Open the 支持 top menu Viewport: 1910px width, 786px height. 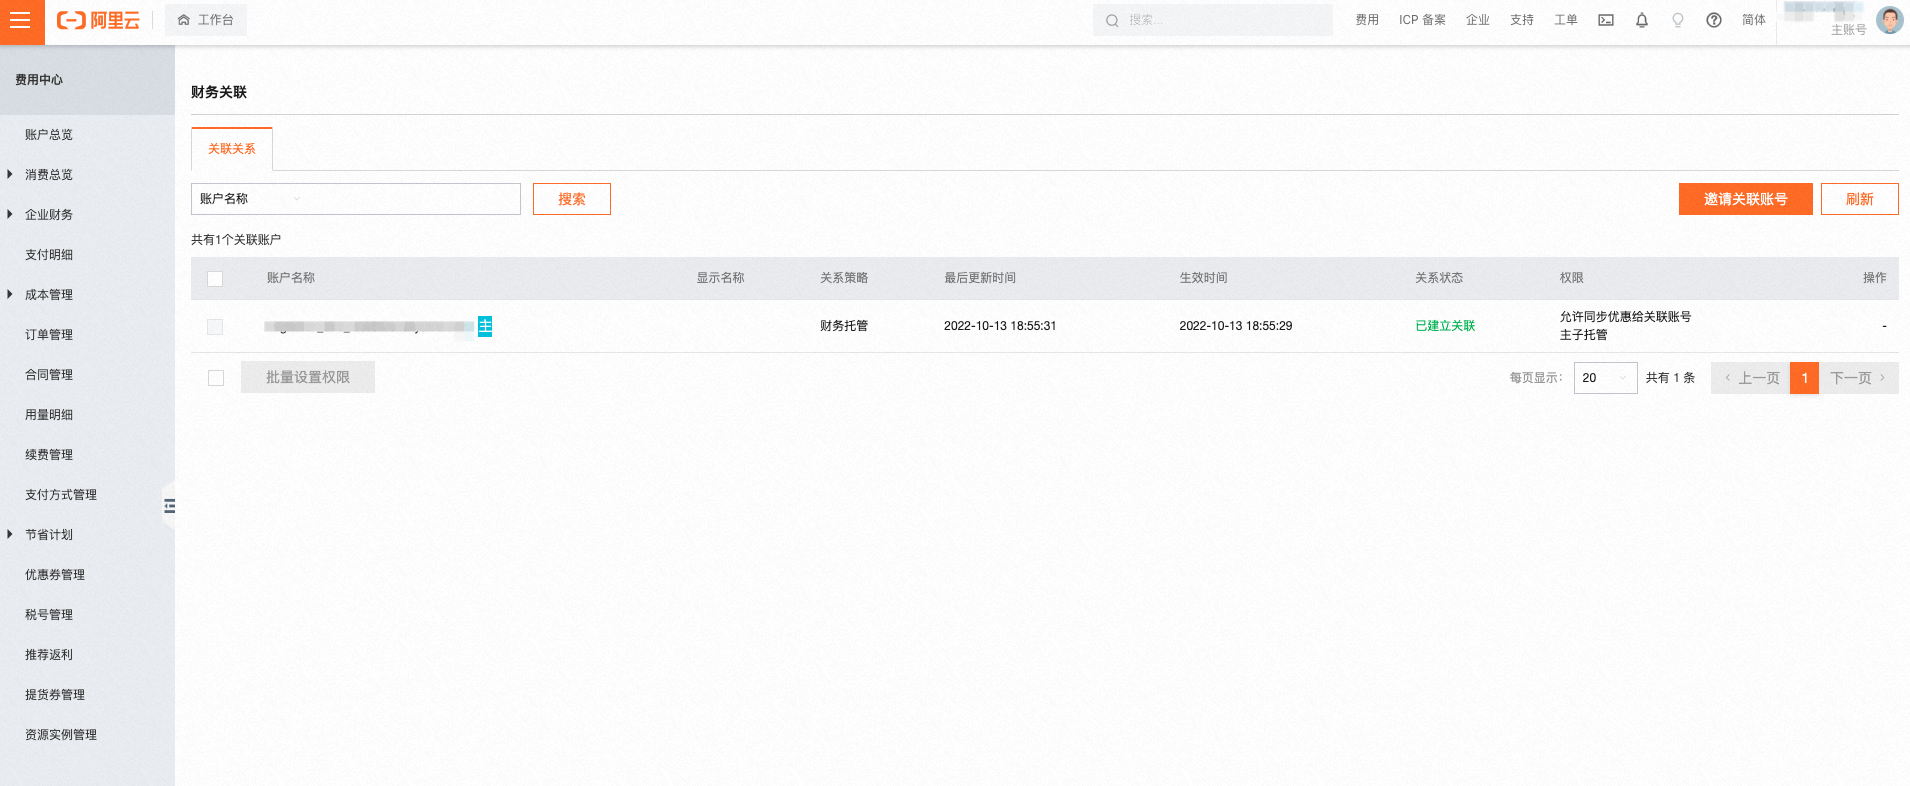(1522, 20)
